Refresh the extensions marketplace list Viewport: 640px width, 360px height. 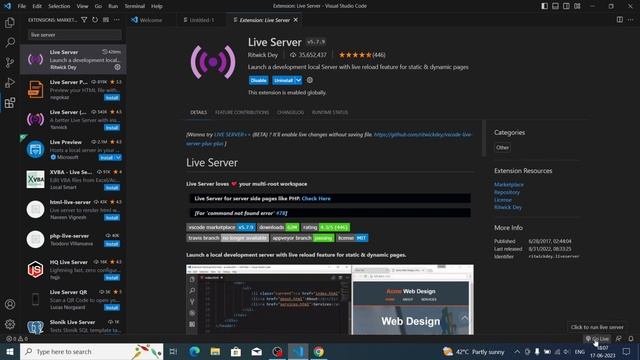(x=95, y=20)
